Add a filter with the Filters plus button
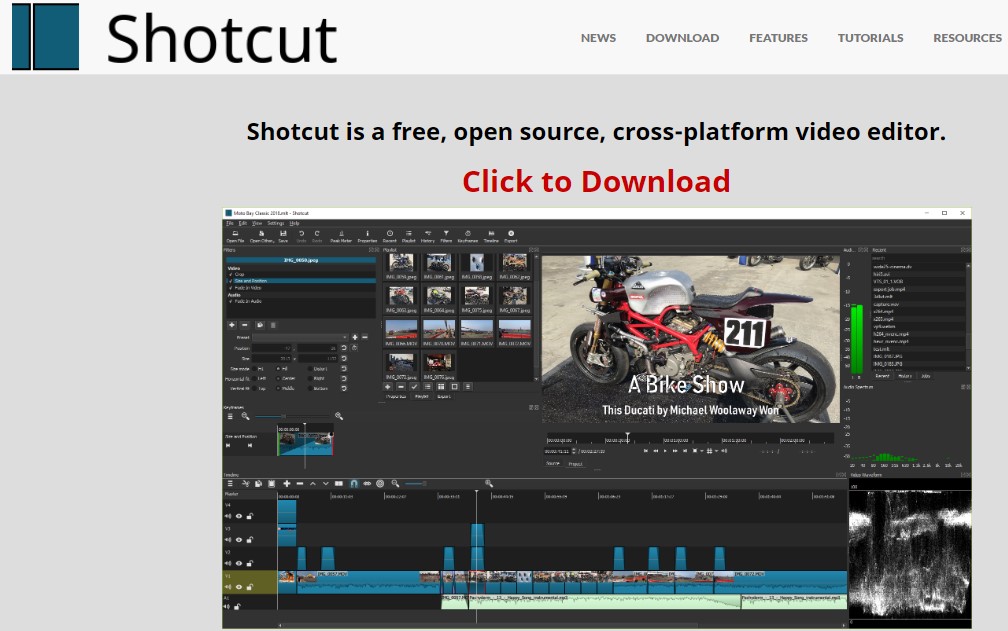 (x=232, y=325)
